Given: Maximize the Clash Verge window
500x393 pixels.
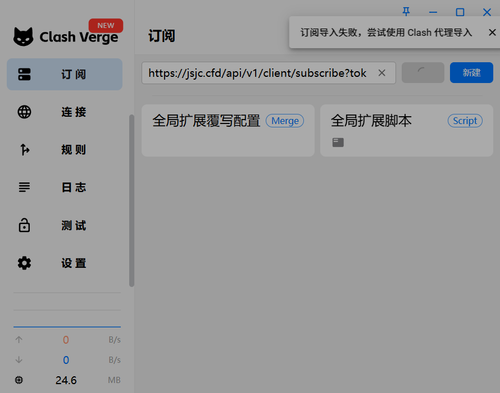Looking at the screenshot, I should coord(460,12).
